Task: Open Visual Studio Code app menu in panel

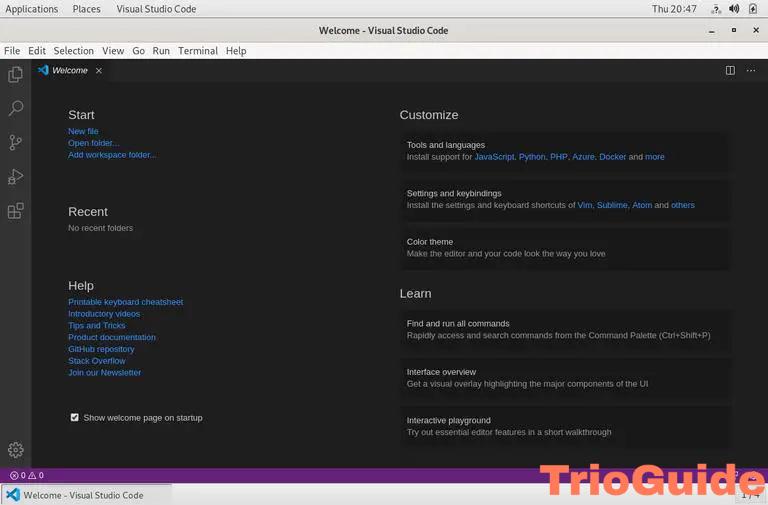Action: (156, 9)
